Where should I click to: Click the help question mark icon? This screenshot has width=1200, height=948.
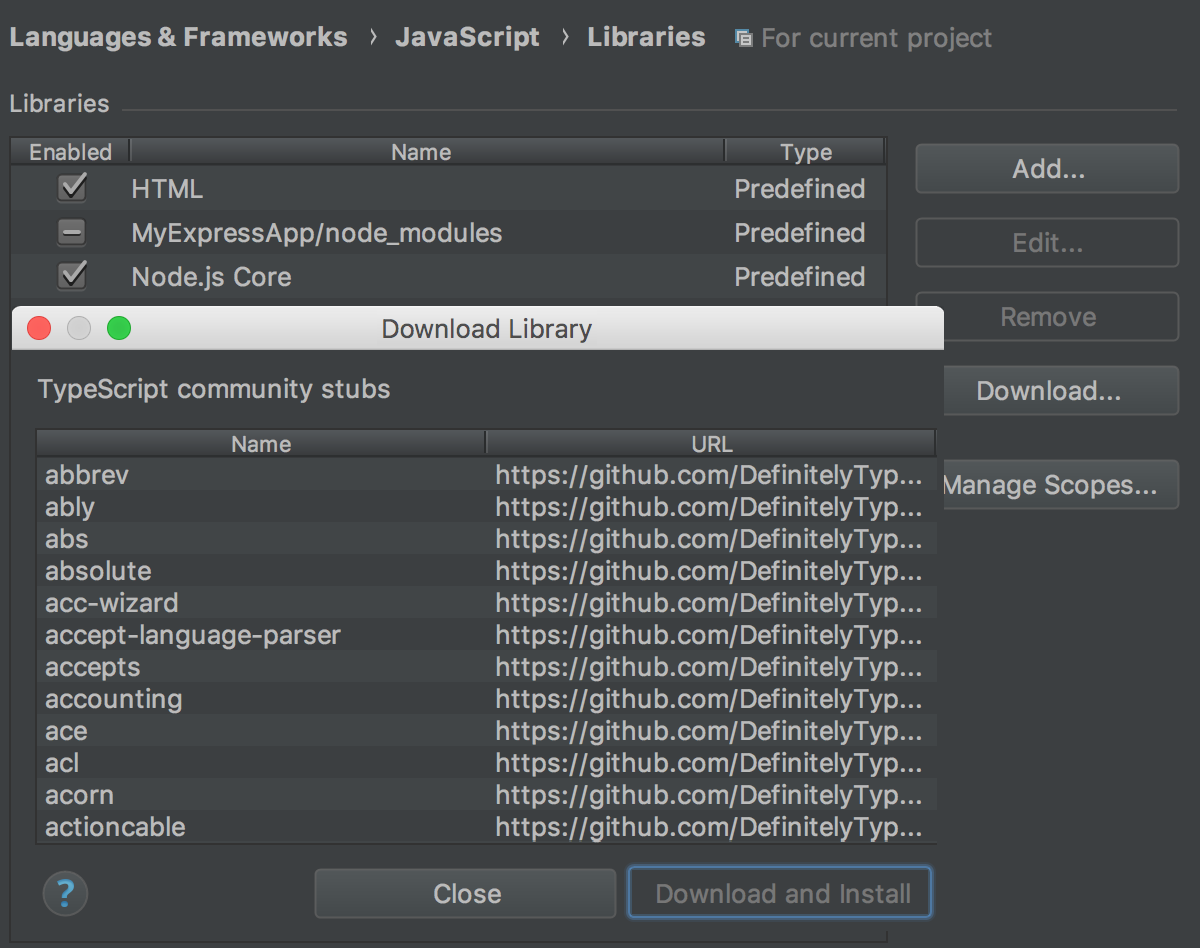[66, 893]
